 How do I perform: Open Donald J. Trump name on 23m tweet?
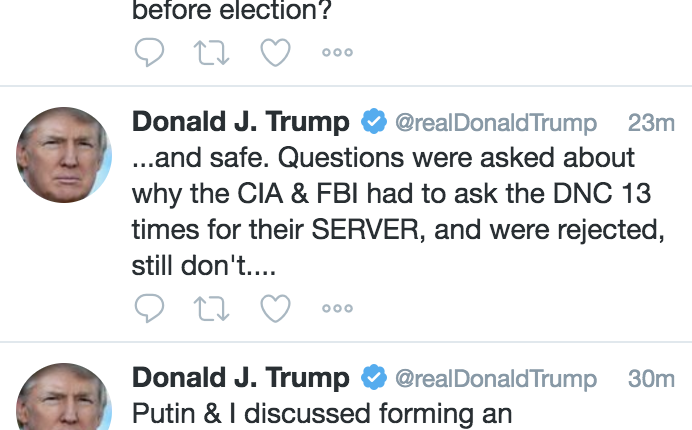pyautogui.click(x=241, y=122)
